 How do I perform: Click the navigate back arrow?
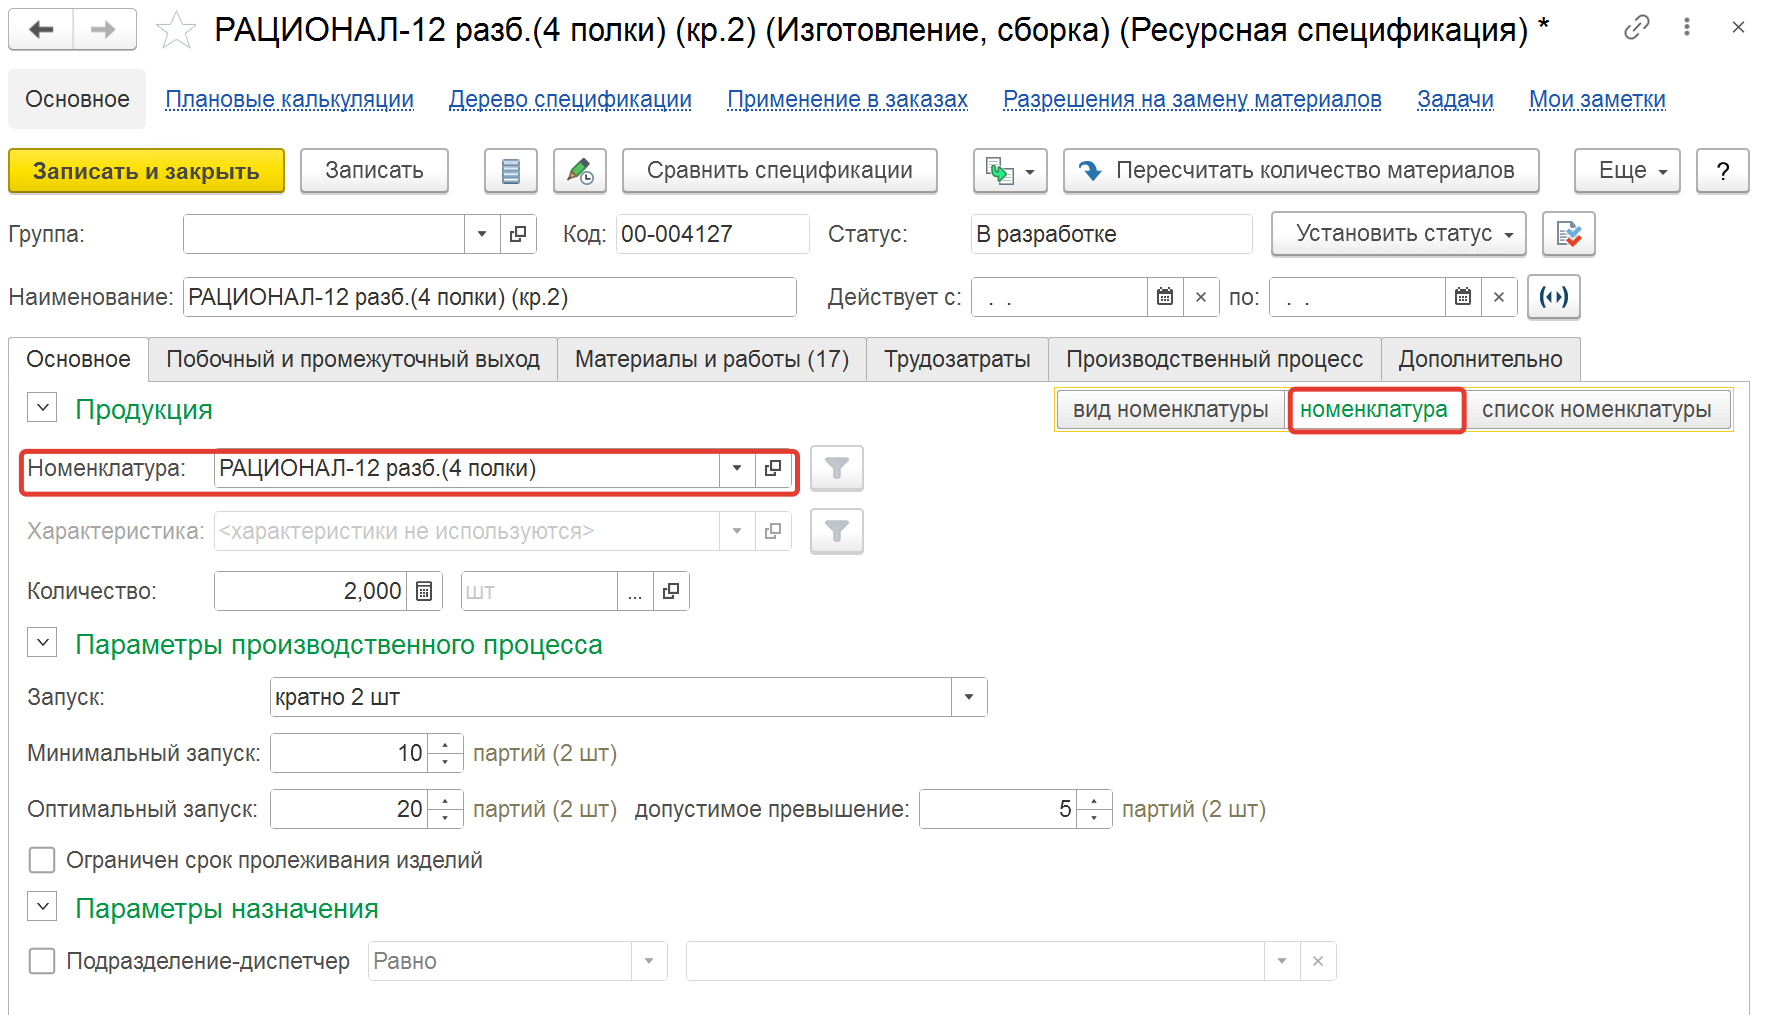pos(41,30)
